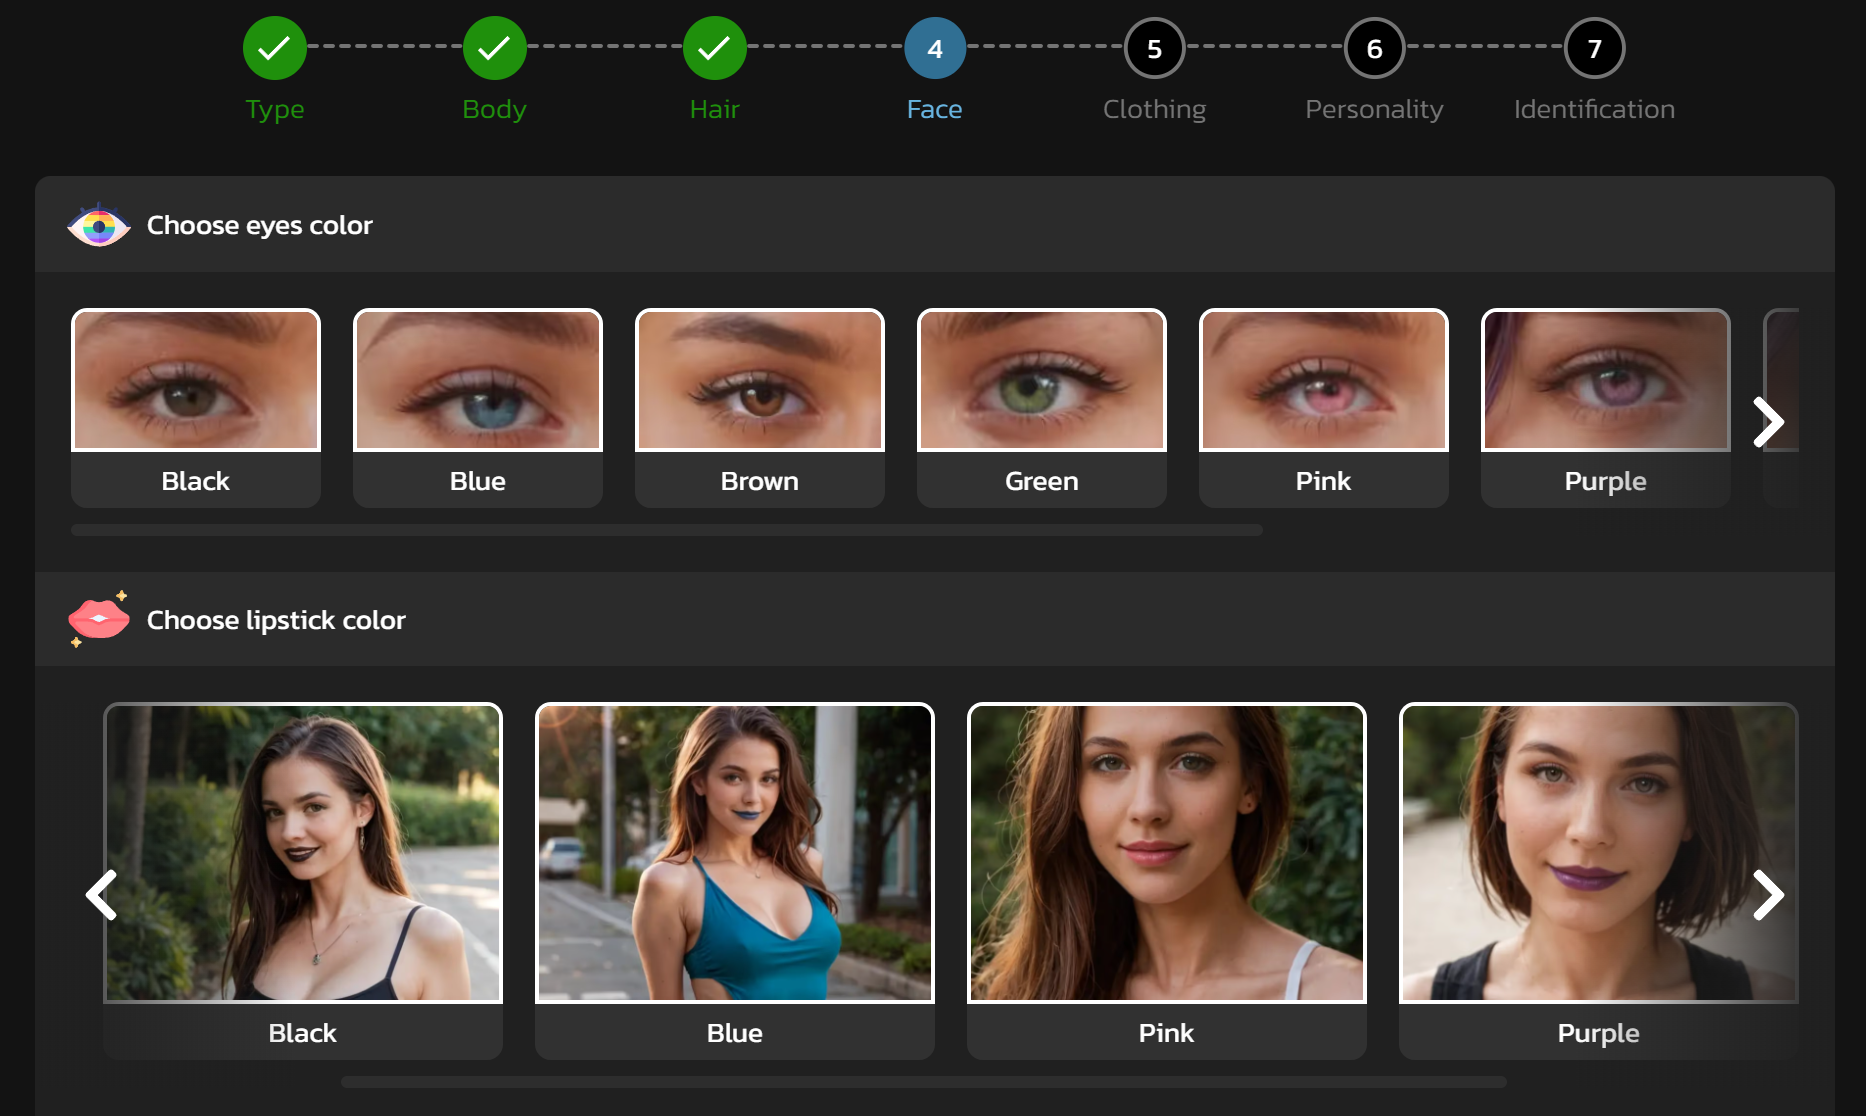The width and height of the screenshot is (1866, 1116).
Task: Pick Purple lipstick photo
Action: coord(1599,853)
